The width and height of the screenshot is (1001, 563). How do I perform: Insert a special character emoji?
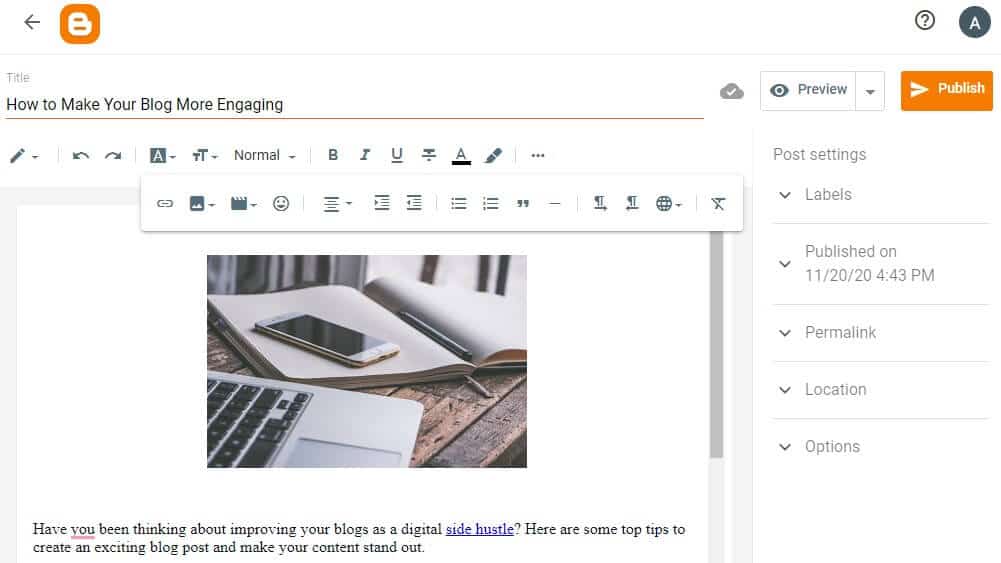coord(281,204)
